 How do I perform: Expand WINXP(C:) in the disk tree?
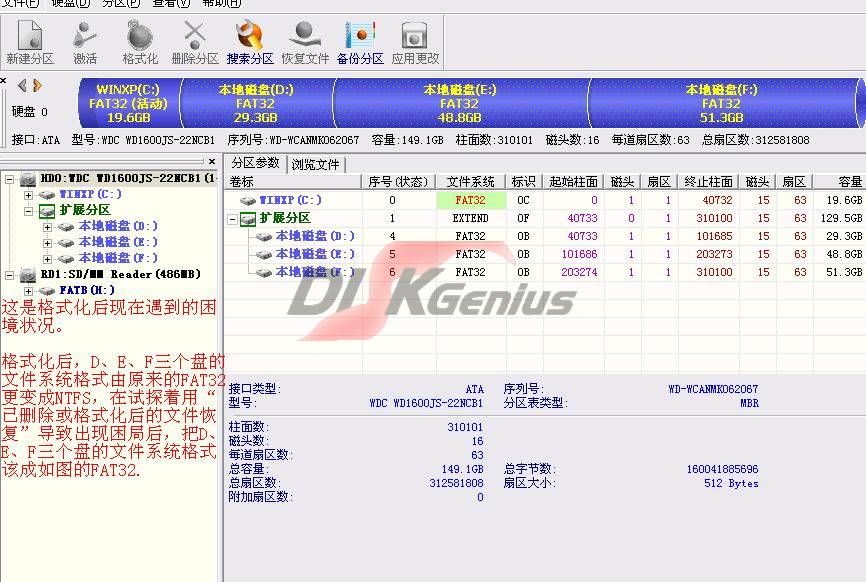pos(28,195)
